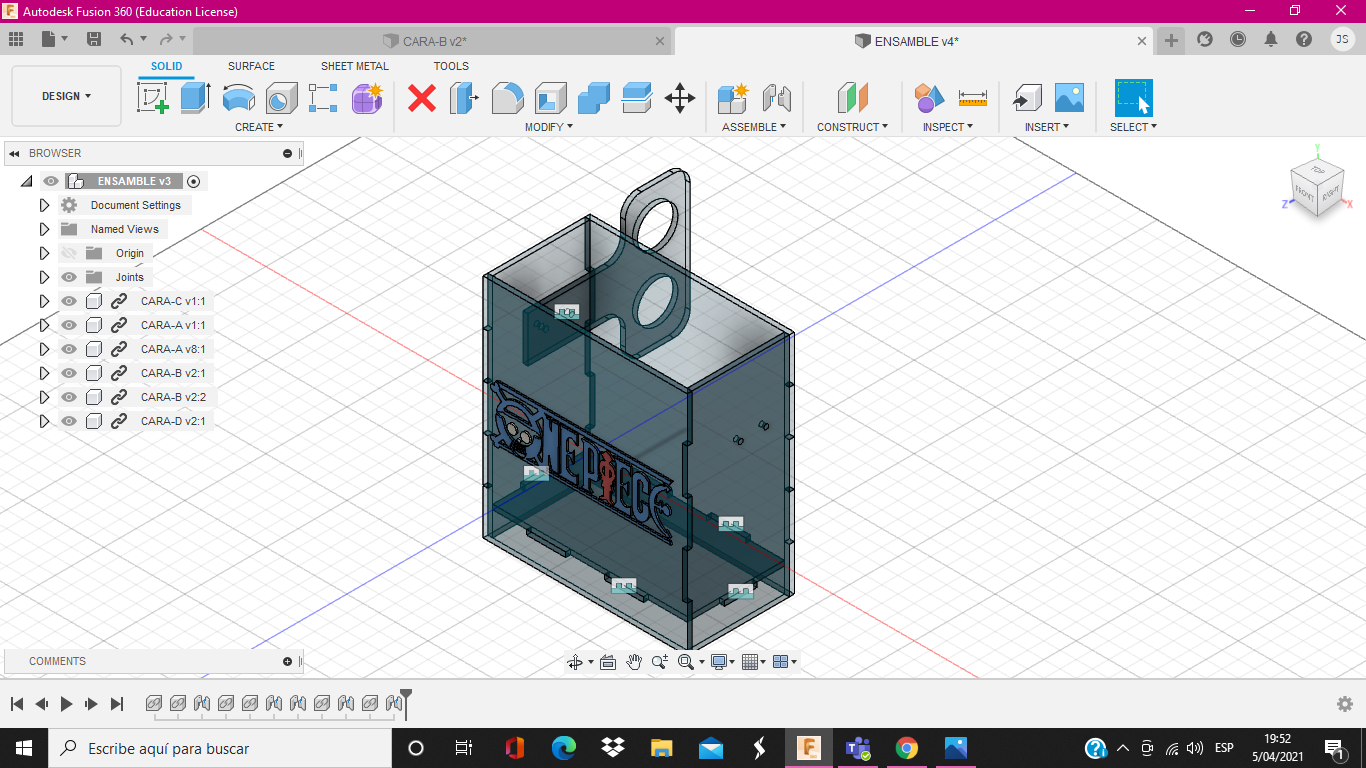Toggle visibility of Joints folder
This screenshot has width=1366, height=768.
pyautogui.click(x=69, y=277)
